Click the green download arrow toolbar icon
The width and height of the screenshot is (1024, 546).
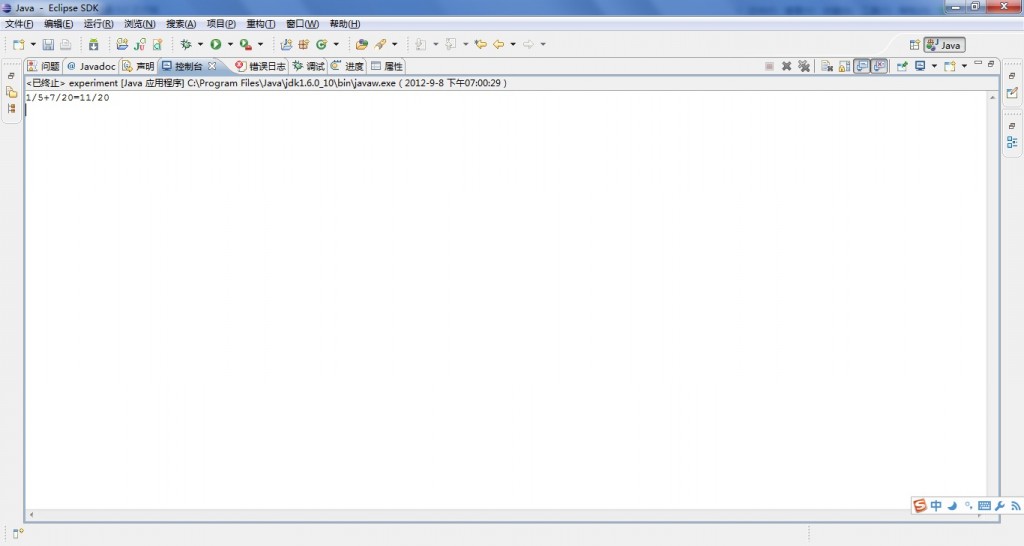93,44
